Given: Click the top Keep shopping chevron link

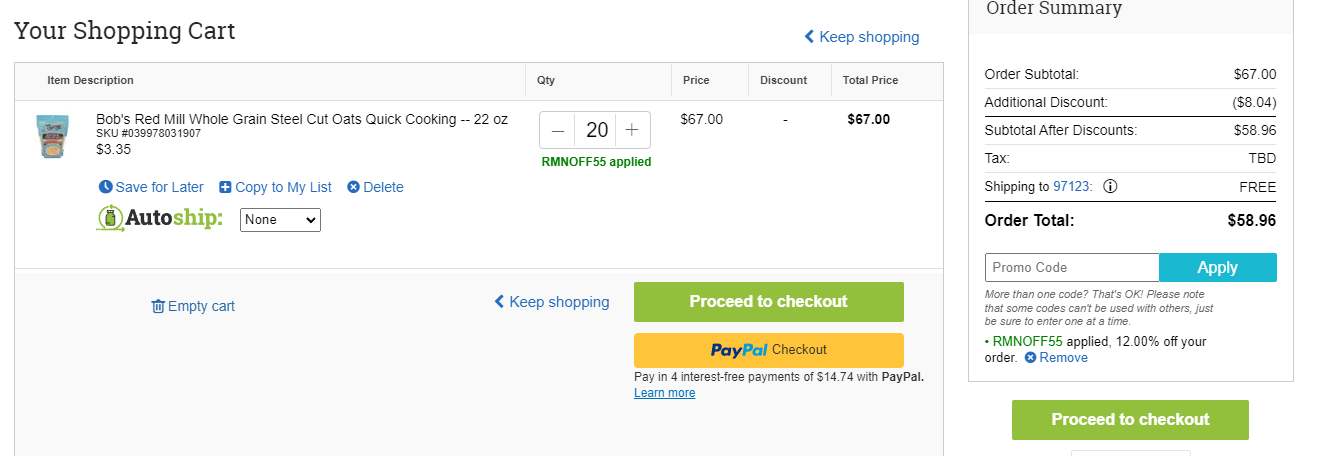Looking at the screenshot, I should point(862,37).
